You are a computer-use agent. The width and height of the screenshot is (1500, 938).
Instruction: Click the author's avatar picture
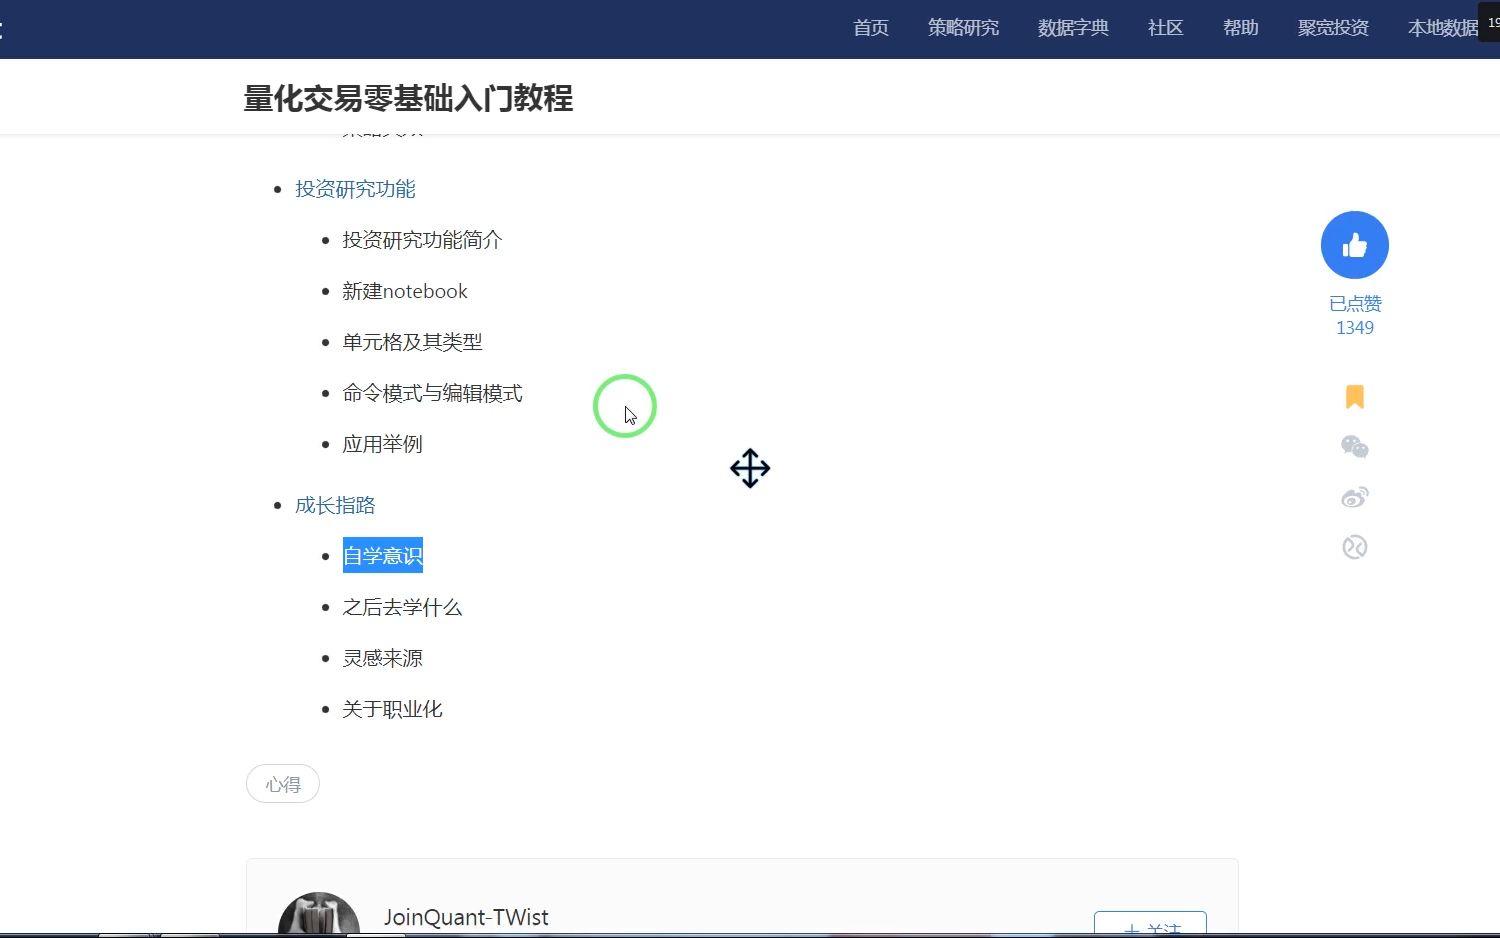(x=319, y=915)
